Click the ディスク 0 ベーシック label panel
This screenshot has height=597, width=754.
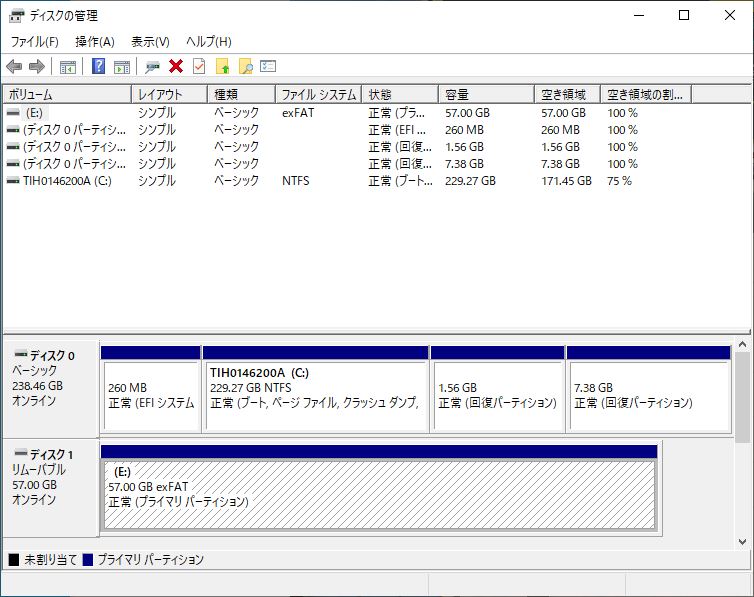point(51,388)
